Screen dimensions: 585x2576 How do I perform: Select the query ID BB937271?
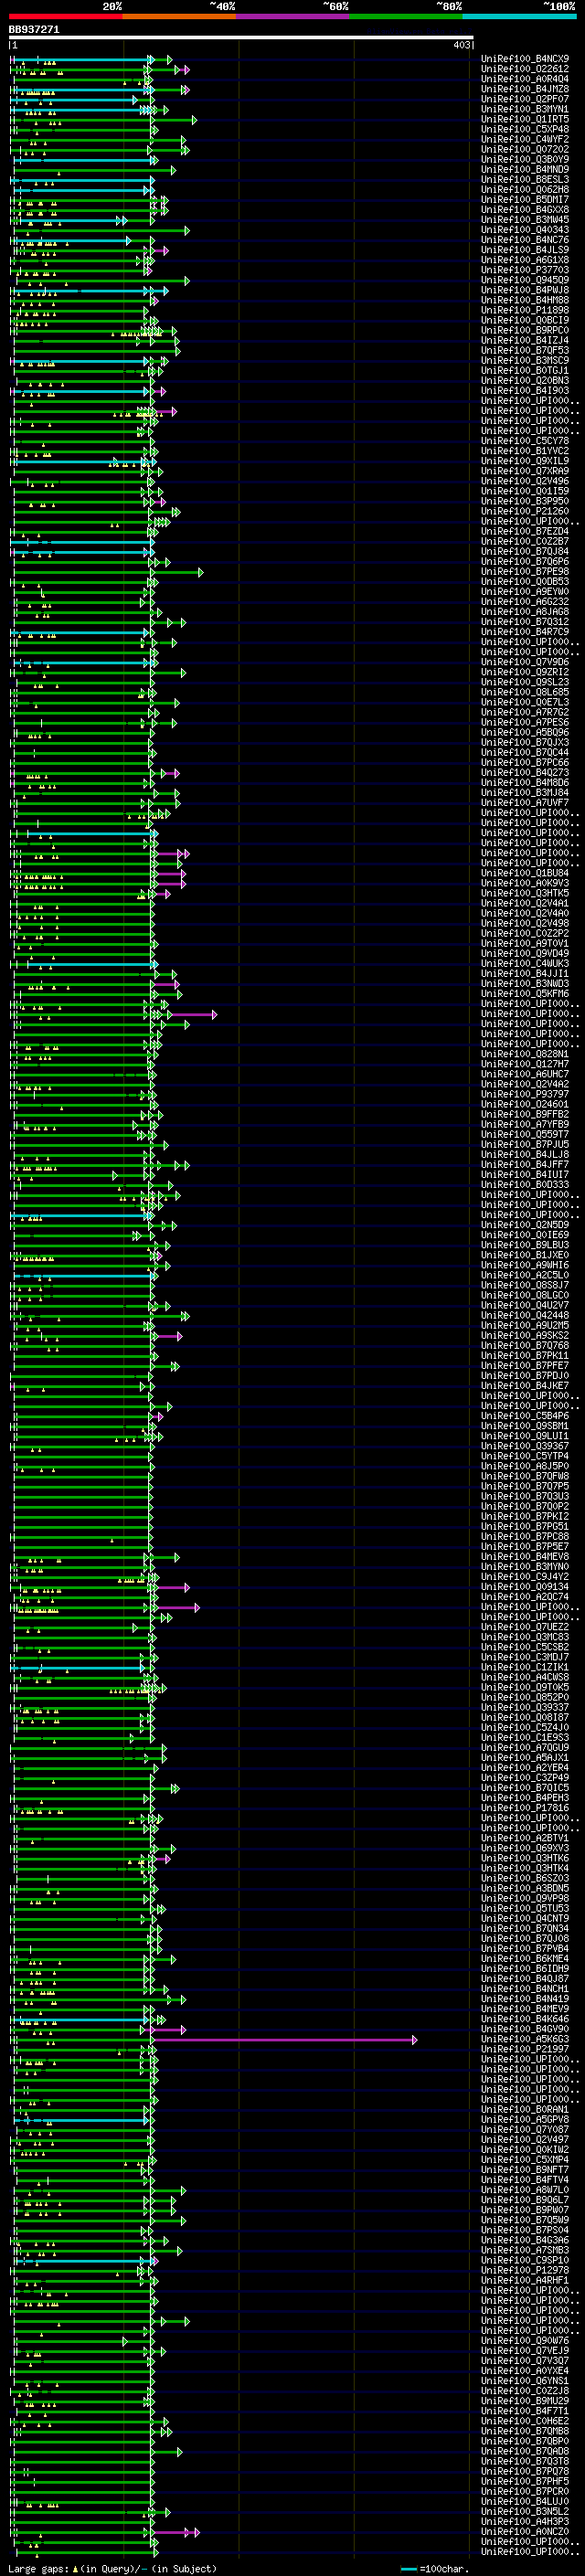34,30
